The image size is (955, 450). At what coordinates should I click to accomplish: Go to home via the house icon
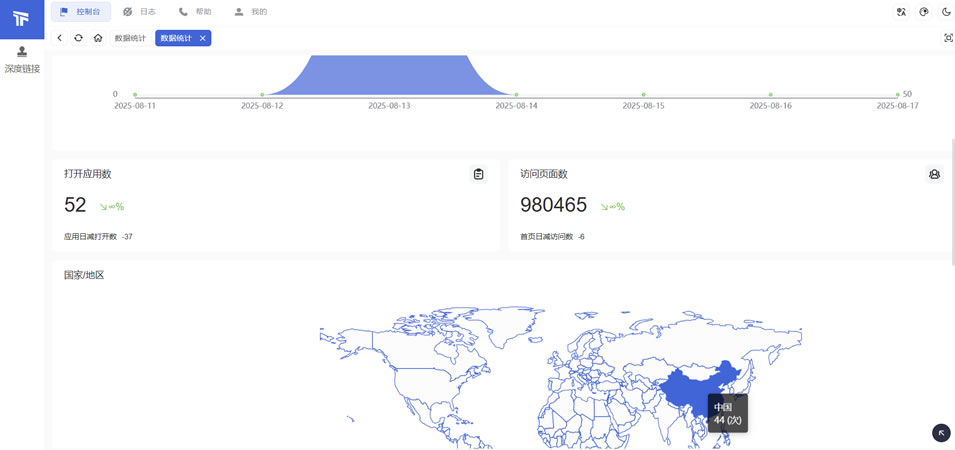click(x=97, y=38)
